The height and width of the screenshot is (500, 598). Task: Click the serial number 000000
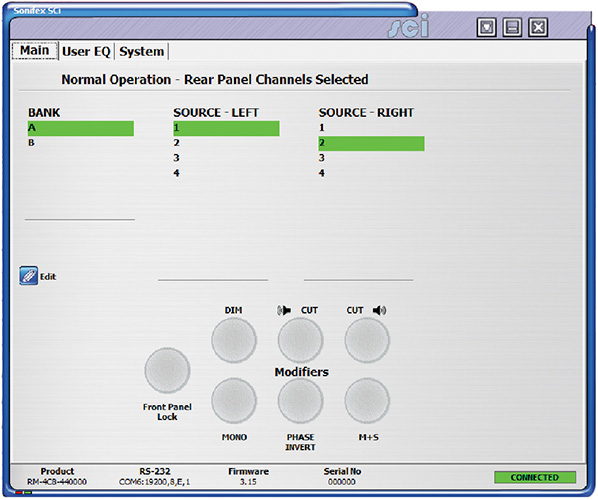click(342, 482)
